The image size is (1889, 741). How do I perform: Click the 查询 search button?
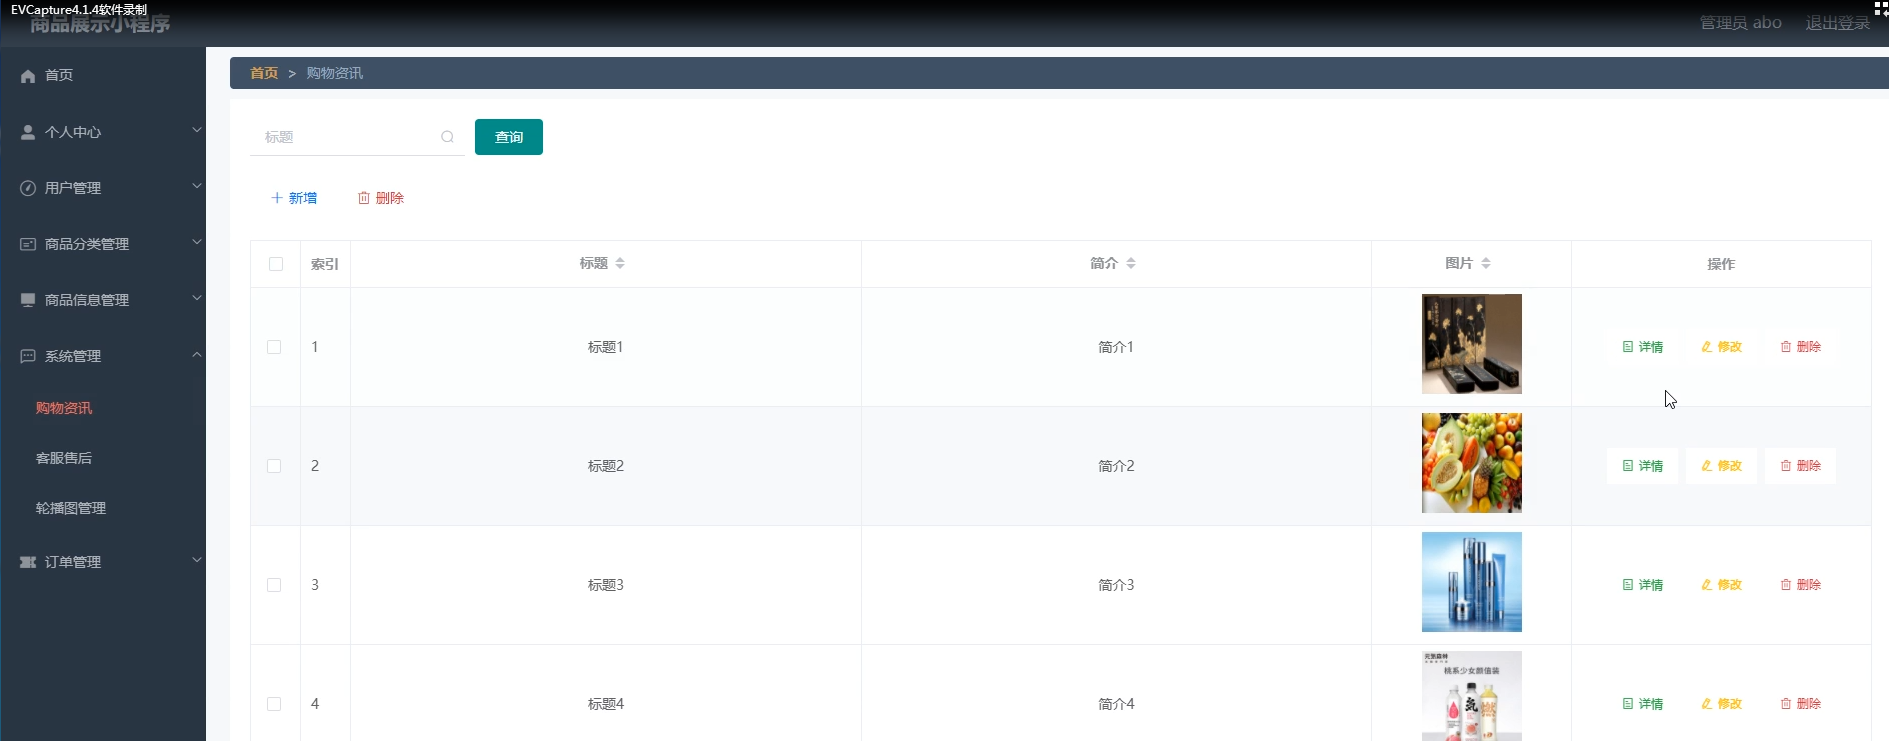(509, 137)
